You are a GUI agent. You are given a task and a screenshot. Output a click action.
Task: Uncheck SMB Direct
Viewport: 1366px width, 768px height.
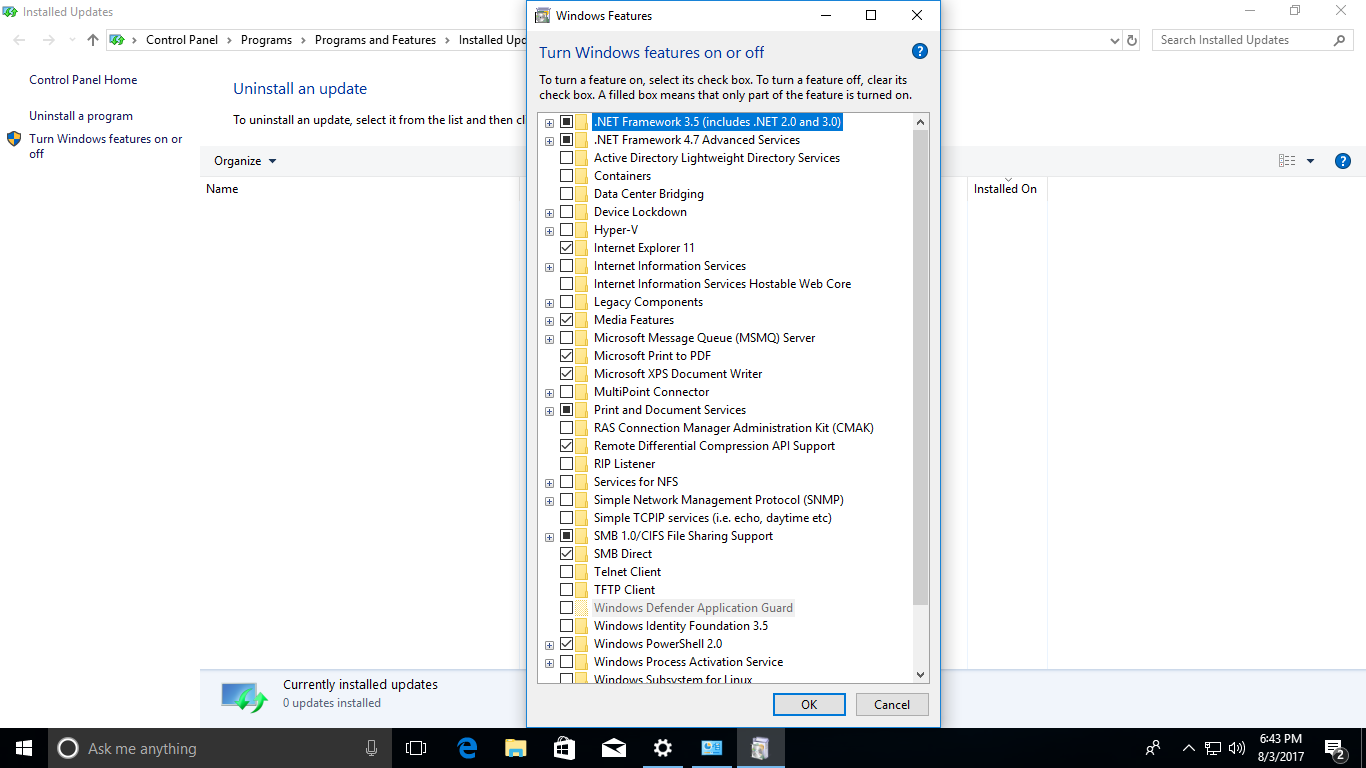[x=567, y=554]
